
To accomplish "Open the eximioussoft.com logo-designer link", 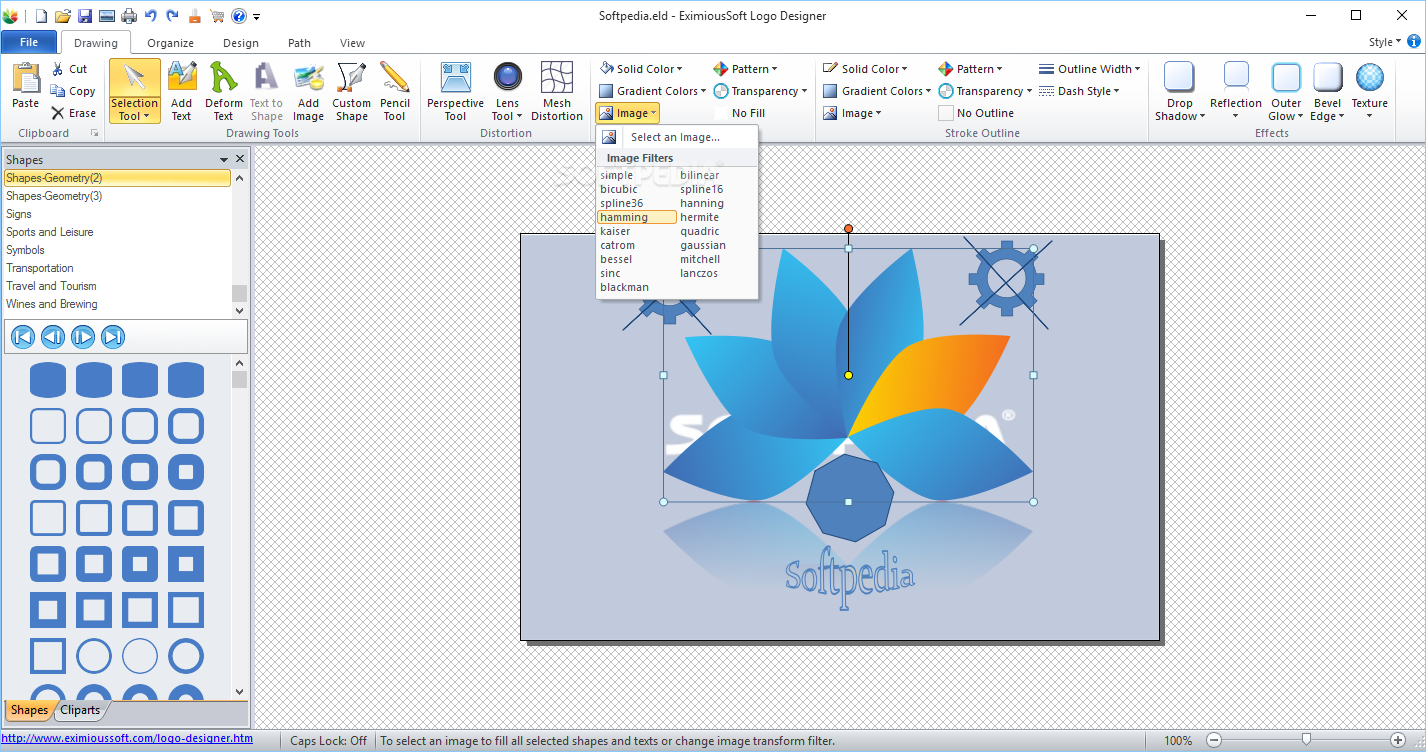I will tap(127, 739).
